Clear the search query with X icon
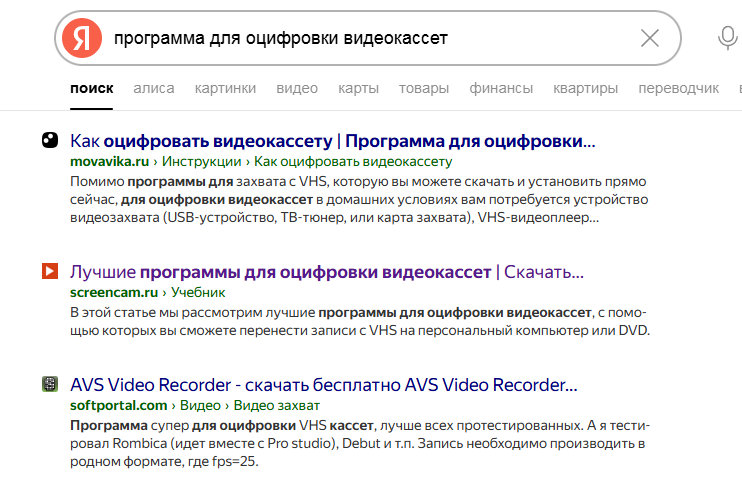 click(650, 38)
